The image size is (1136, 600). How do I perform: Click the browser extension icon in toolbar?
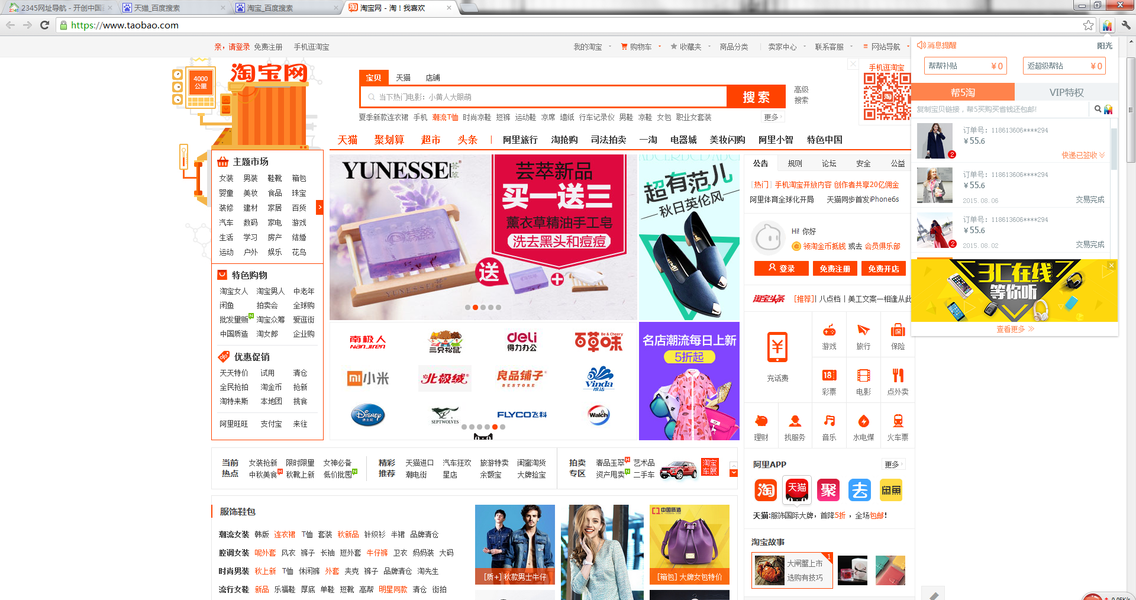[x=1107, y=25]
